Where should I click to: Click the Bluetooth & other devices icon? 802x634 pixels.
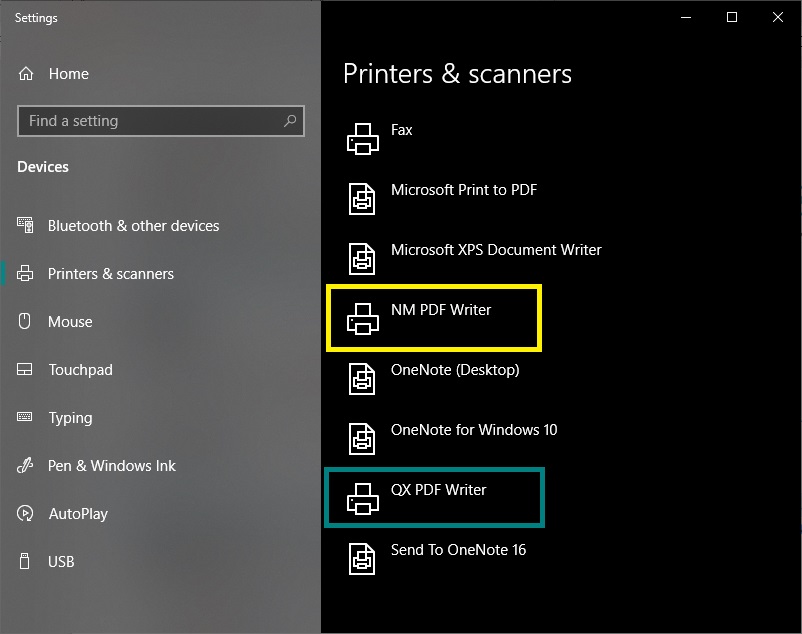pos(25,225)
